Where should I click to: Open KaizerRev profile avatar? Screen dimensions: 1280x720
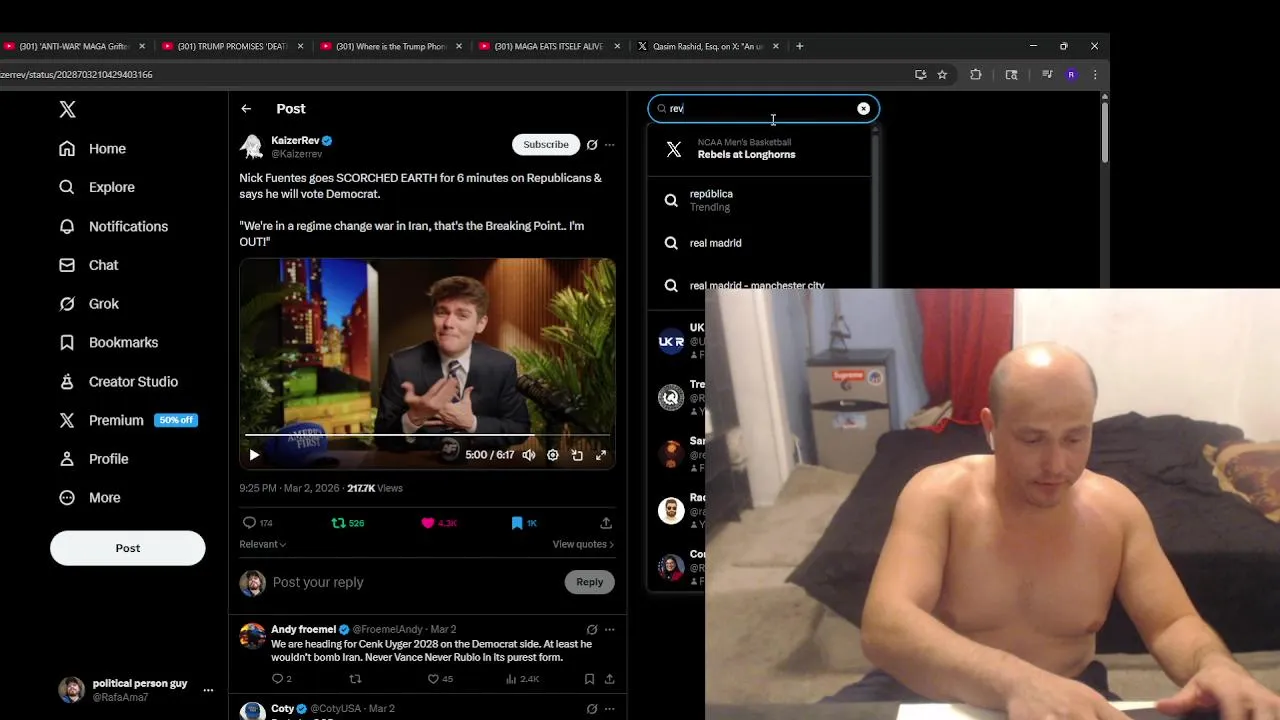[251, 147]
